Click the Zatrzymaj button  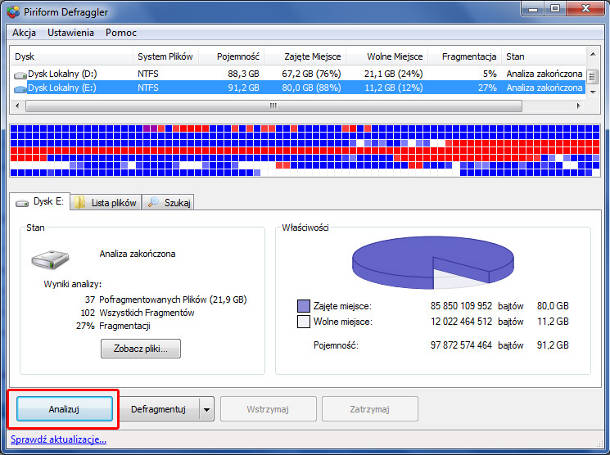(370, 409)
